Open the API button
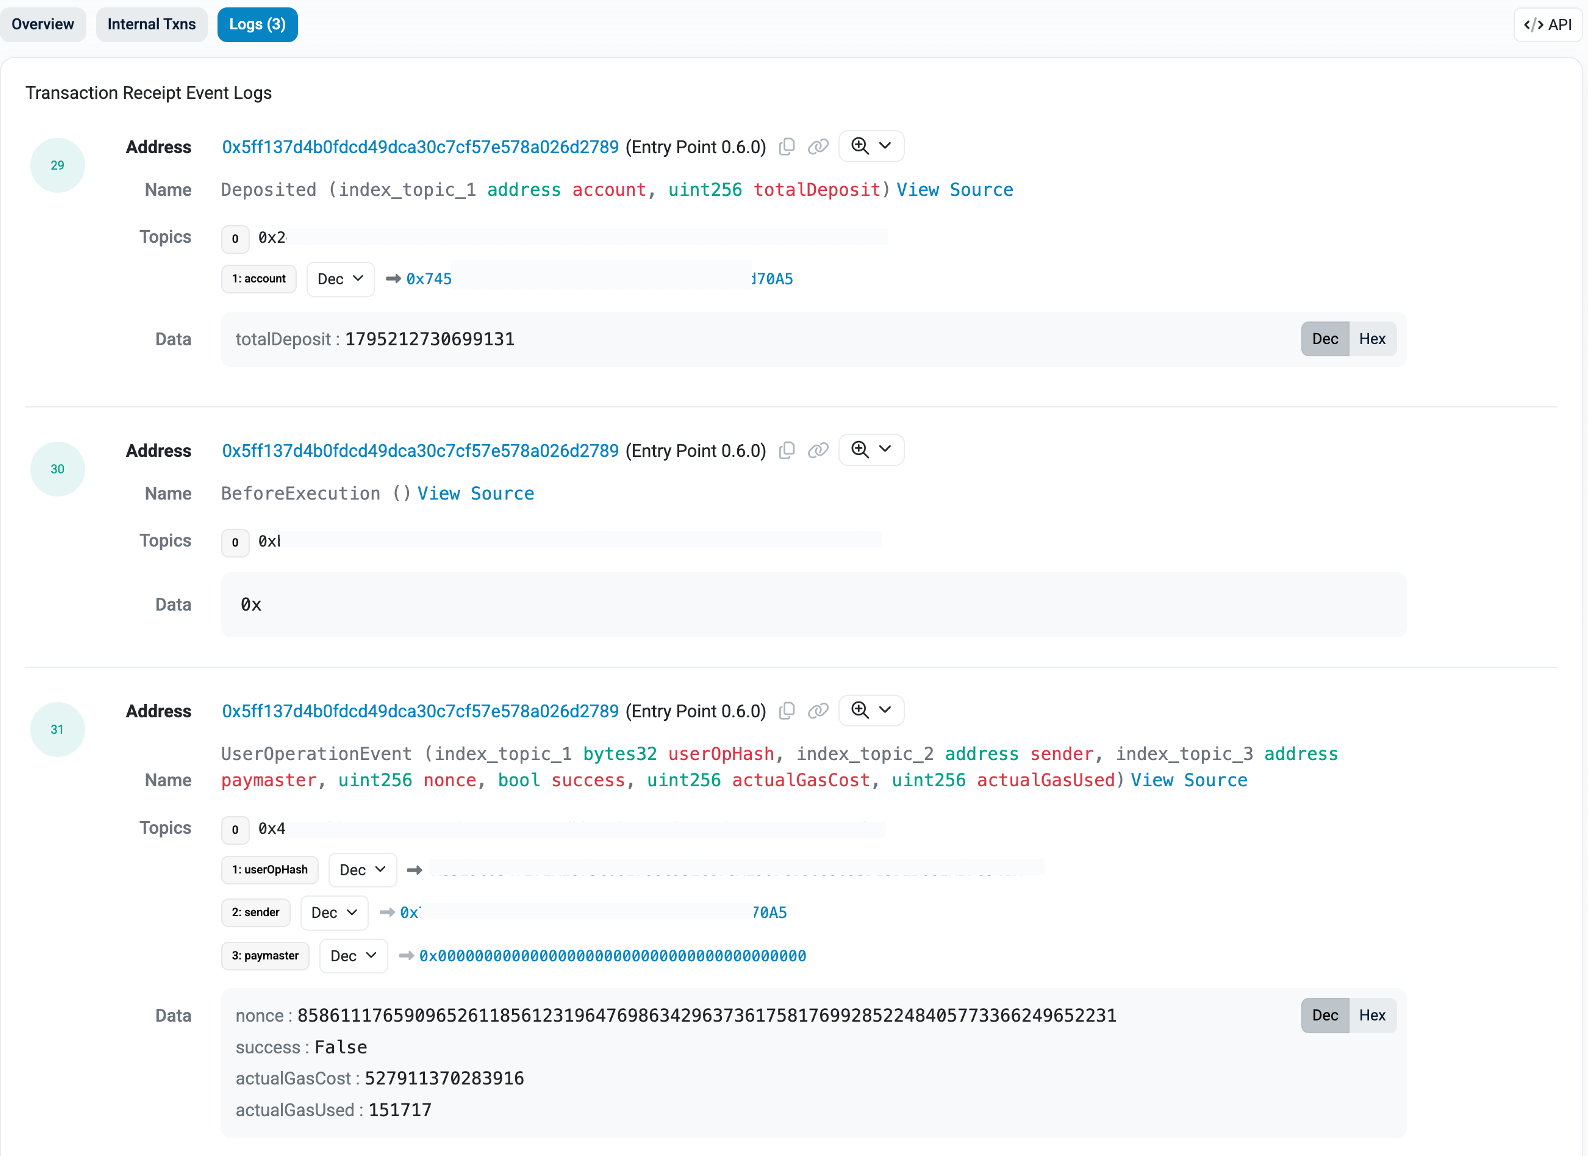This screenshot has width=1590, height=1156. 1547,24
